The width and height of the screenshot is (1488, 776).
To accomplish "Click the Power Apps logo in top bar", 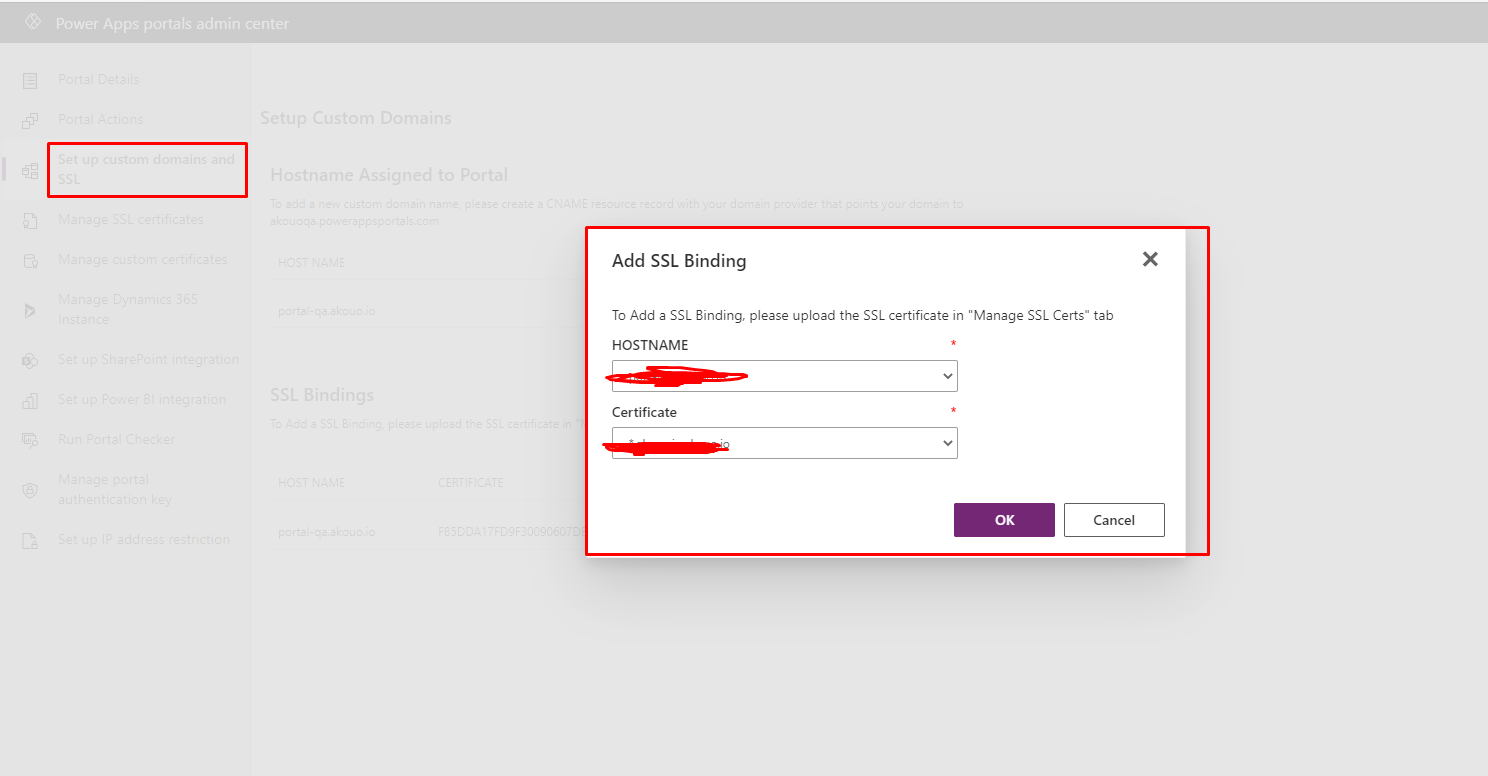I will [x=33, y=20].
